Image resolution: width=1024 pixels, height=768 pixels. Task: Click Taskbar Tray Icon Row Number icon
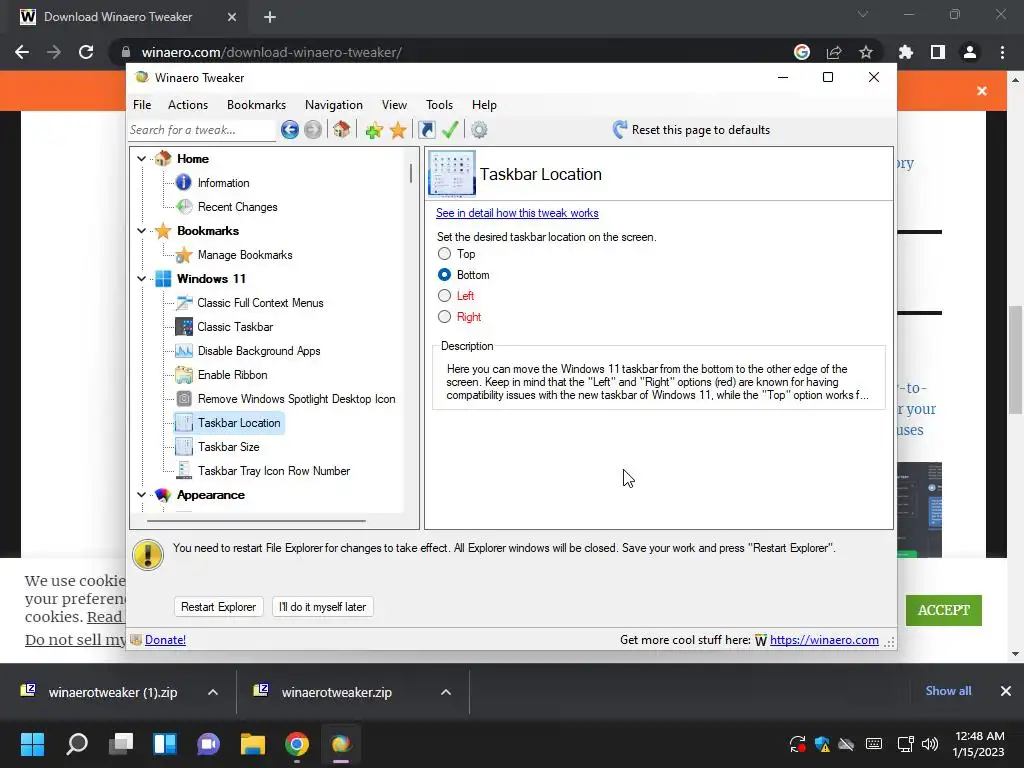click(x=184, y=470)
